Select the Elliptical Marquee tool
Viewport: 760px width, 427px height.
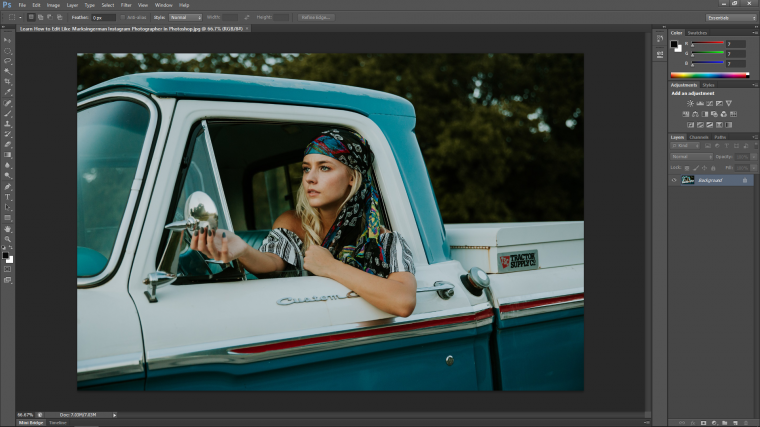point(7,51)
